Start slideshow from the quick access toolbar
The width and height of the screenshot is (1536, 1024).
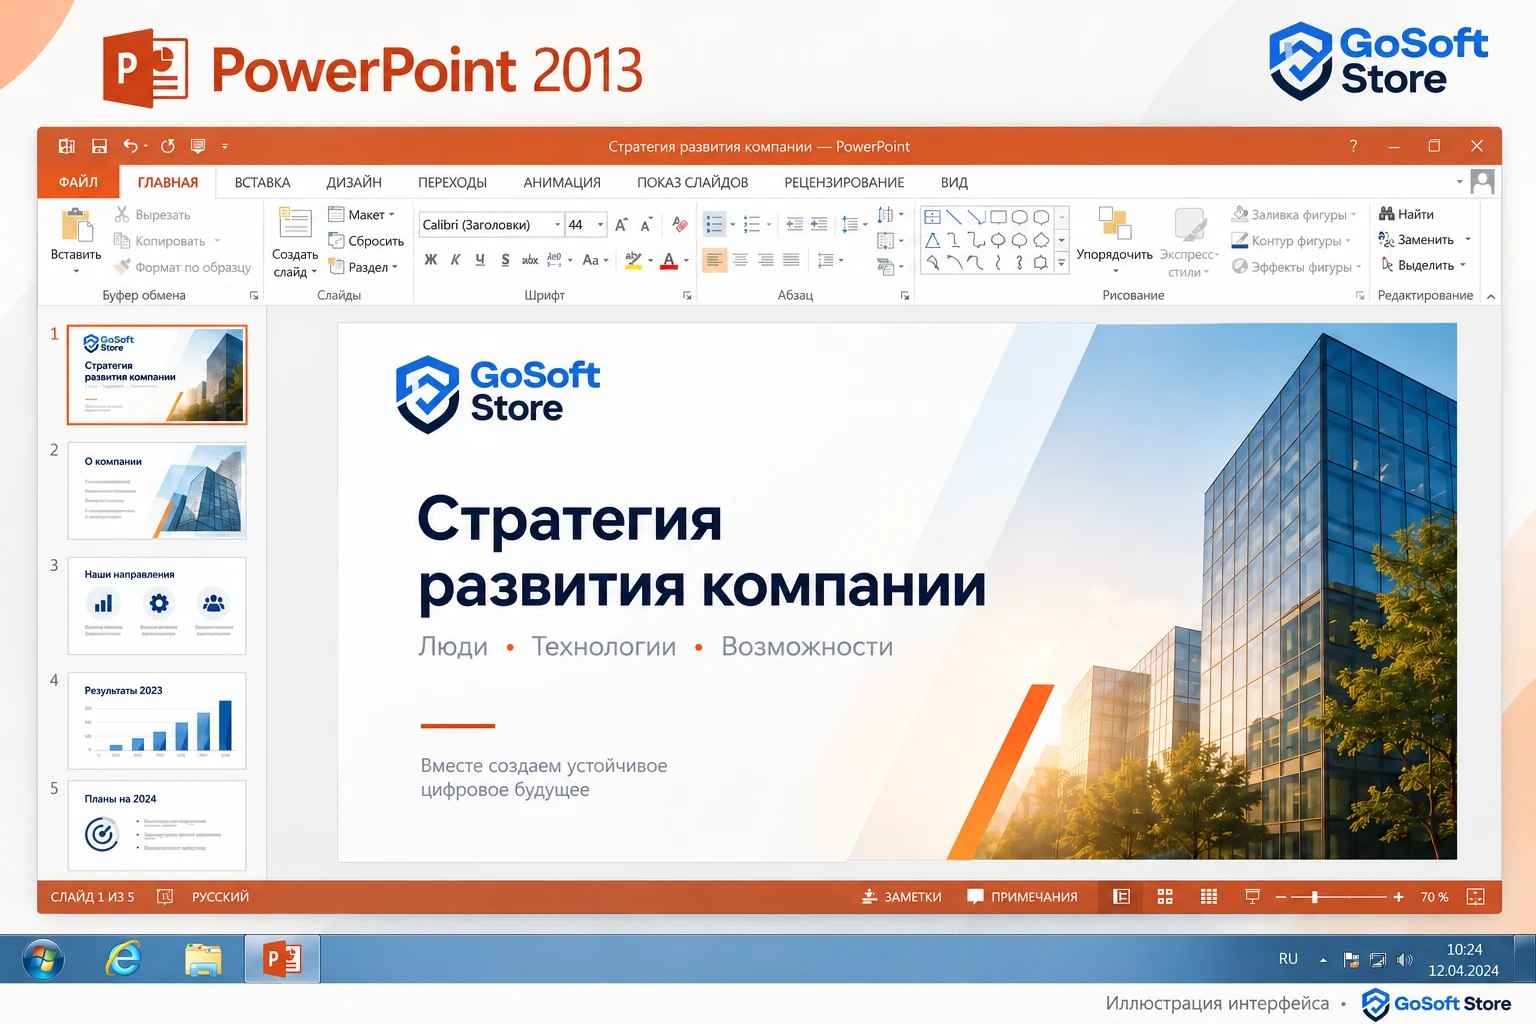[198, 146]
